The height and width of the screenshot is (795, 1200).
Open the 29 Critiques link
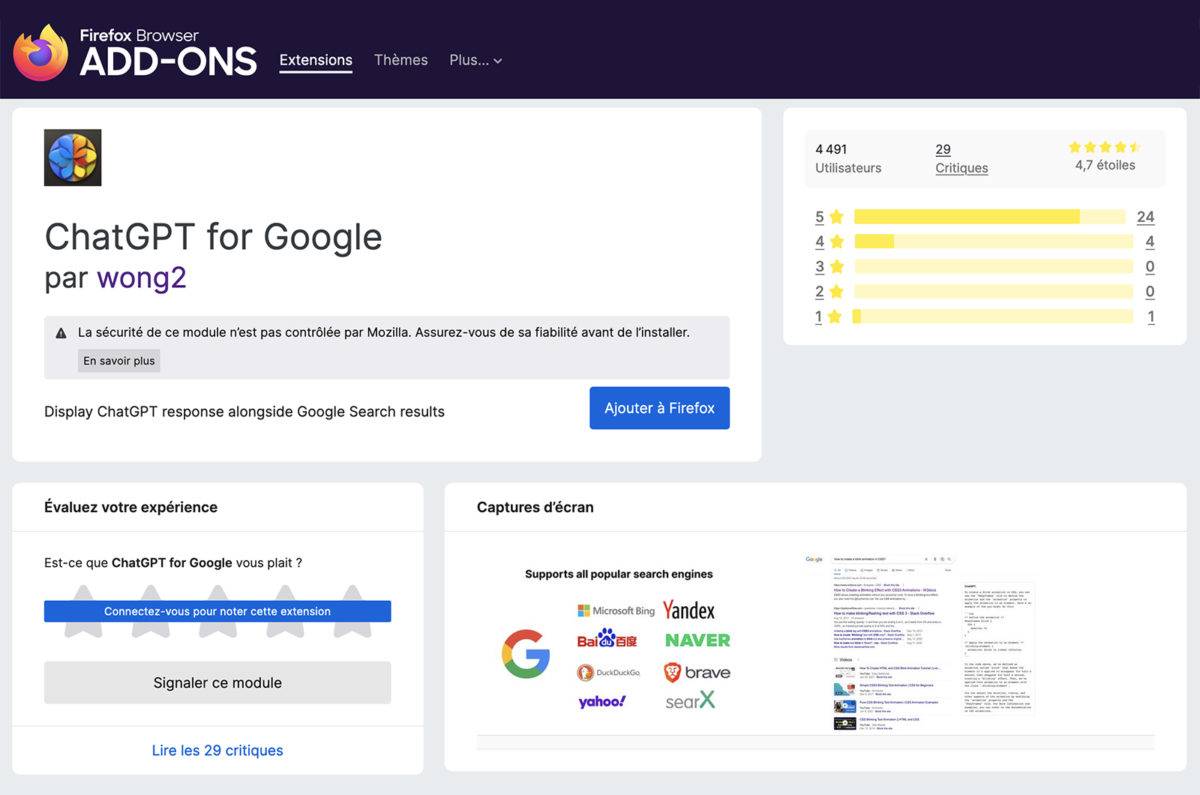pyautogui.click(x=962, y=159)
